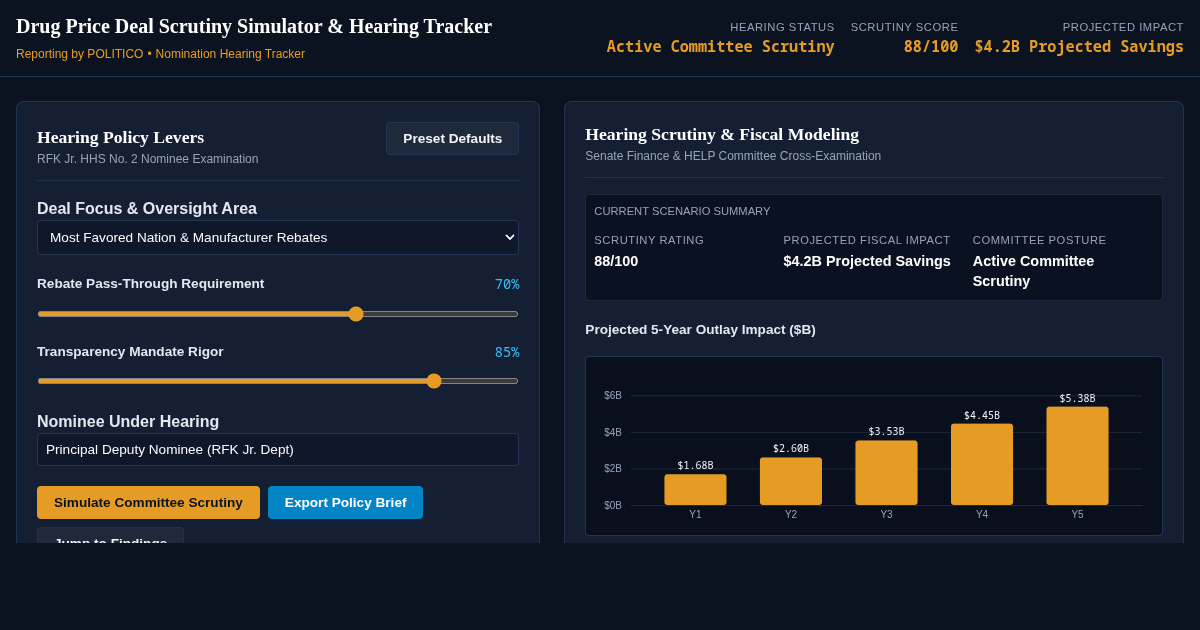Select the Y1 bar labeled $1.68B
This screenshot has height=630, width=1200.
click(x=695, y=489)
